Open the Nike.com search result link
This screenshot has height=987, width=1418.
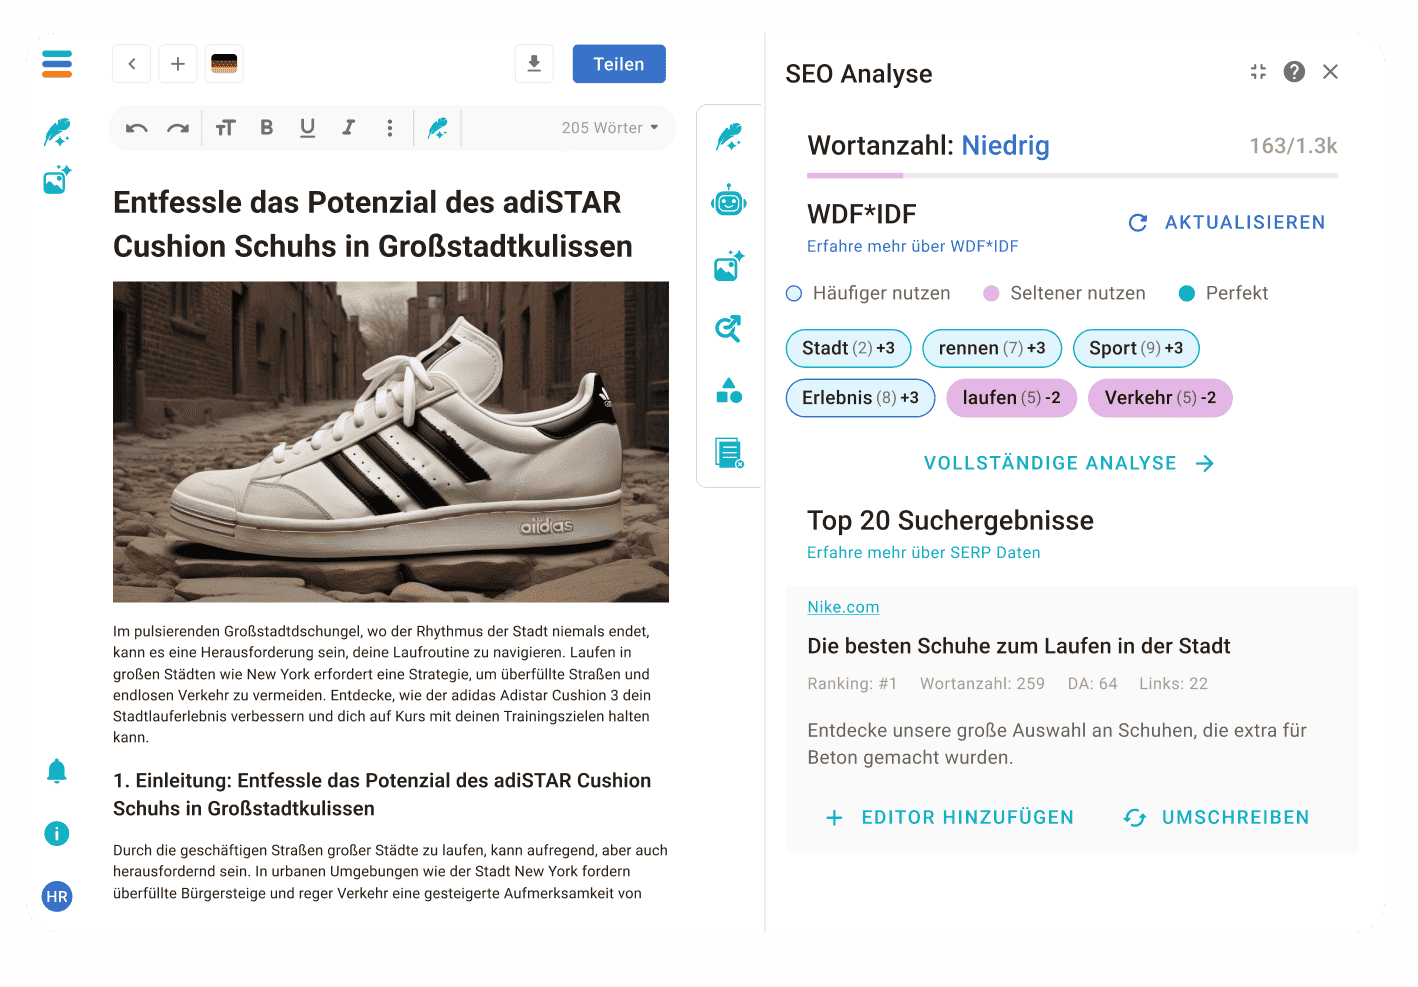[843, 607]
